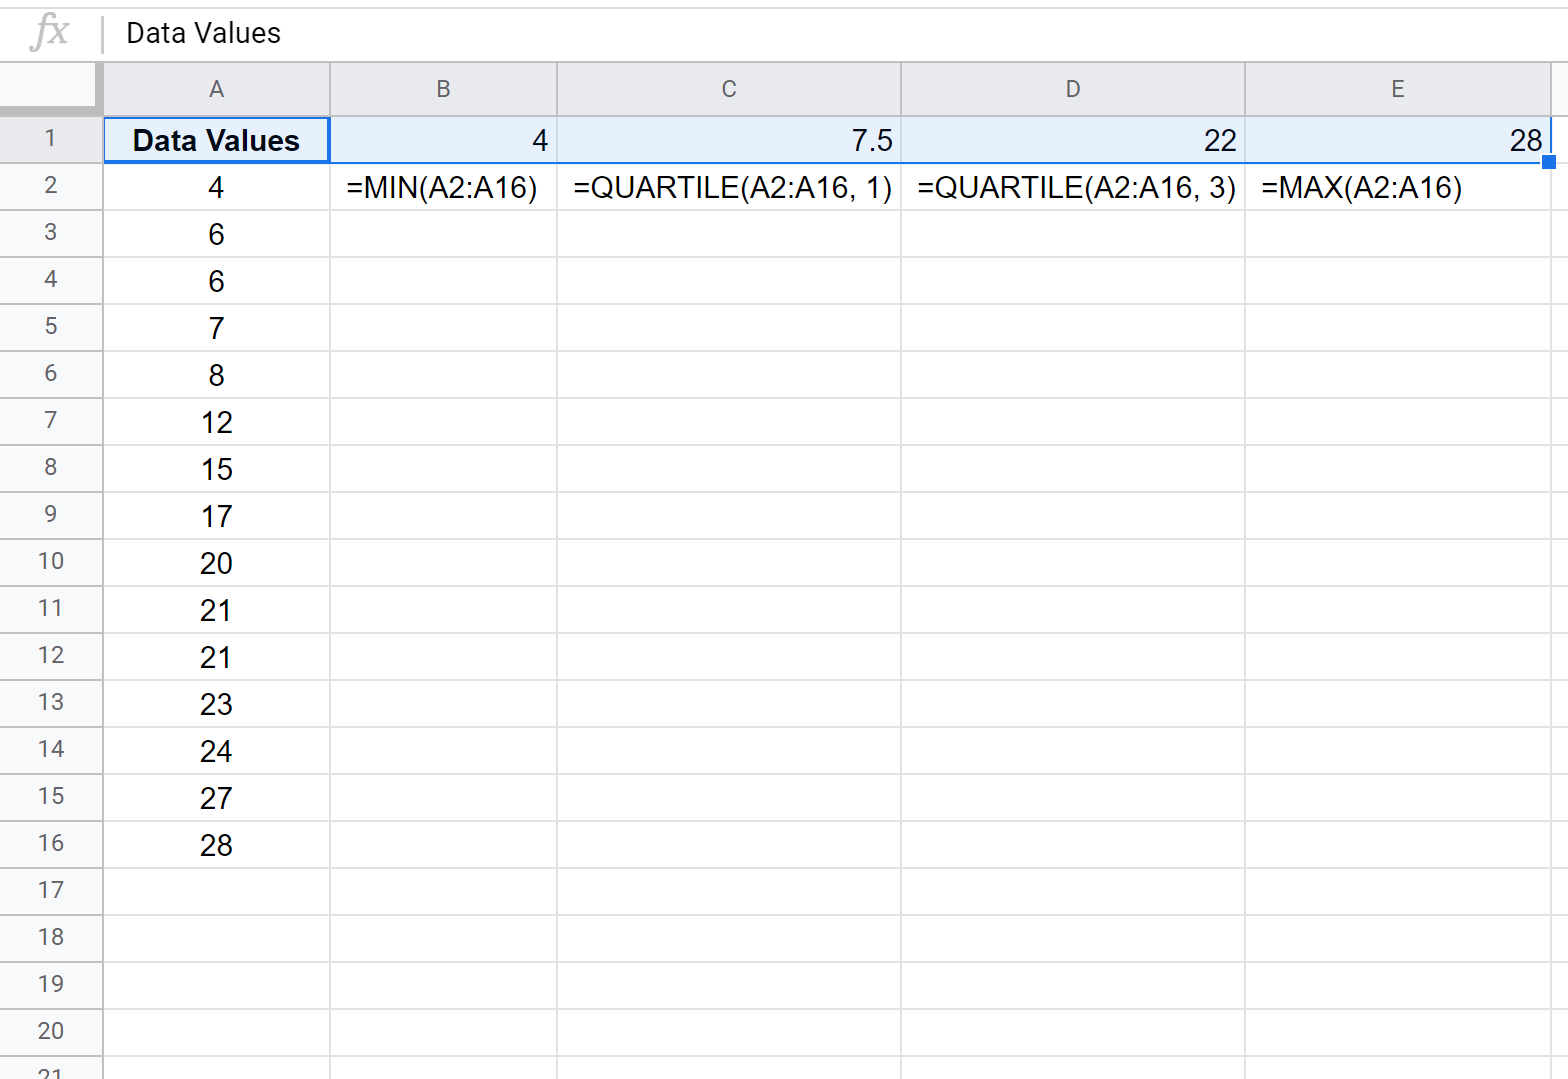Viewport: 1568px width, 1079px height.
Task: Click the formula bar text Data Values
Action: click(x=203, y=33)
